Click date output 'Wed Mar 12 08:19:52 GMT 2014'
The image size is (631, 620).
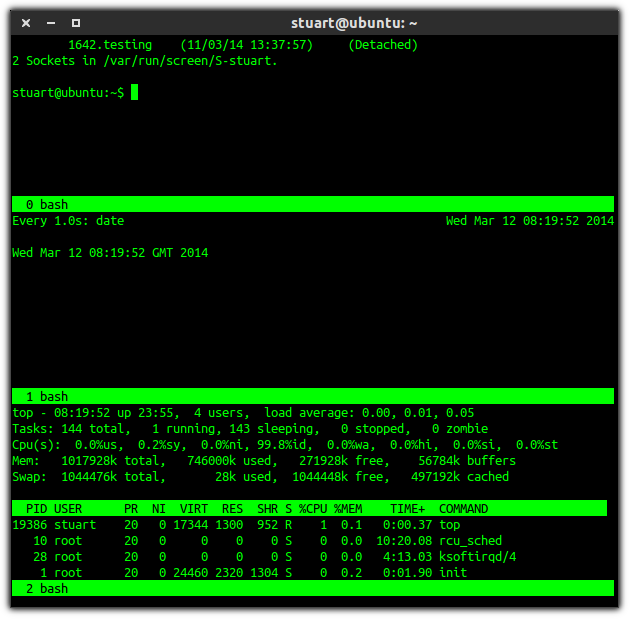110,253
